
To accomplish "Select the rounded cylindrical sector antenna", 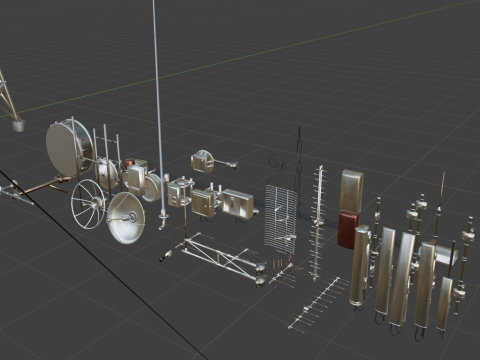I will coord(360,266).
